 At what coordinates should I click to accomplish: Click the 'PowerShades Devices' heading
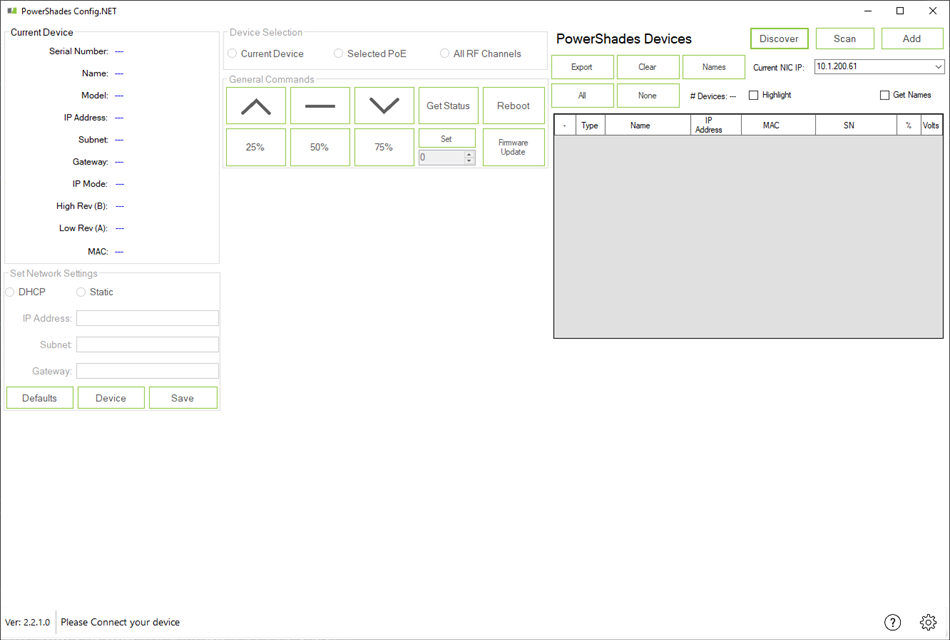[x=624, y=39]
